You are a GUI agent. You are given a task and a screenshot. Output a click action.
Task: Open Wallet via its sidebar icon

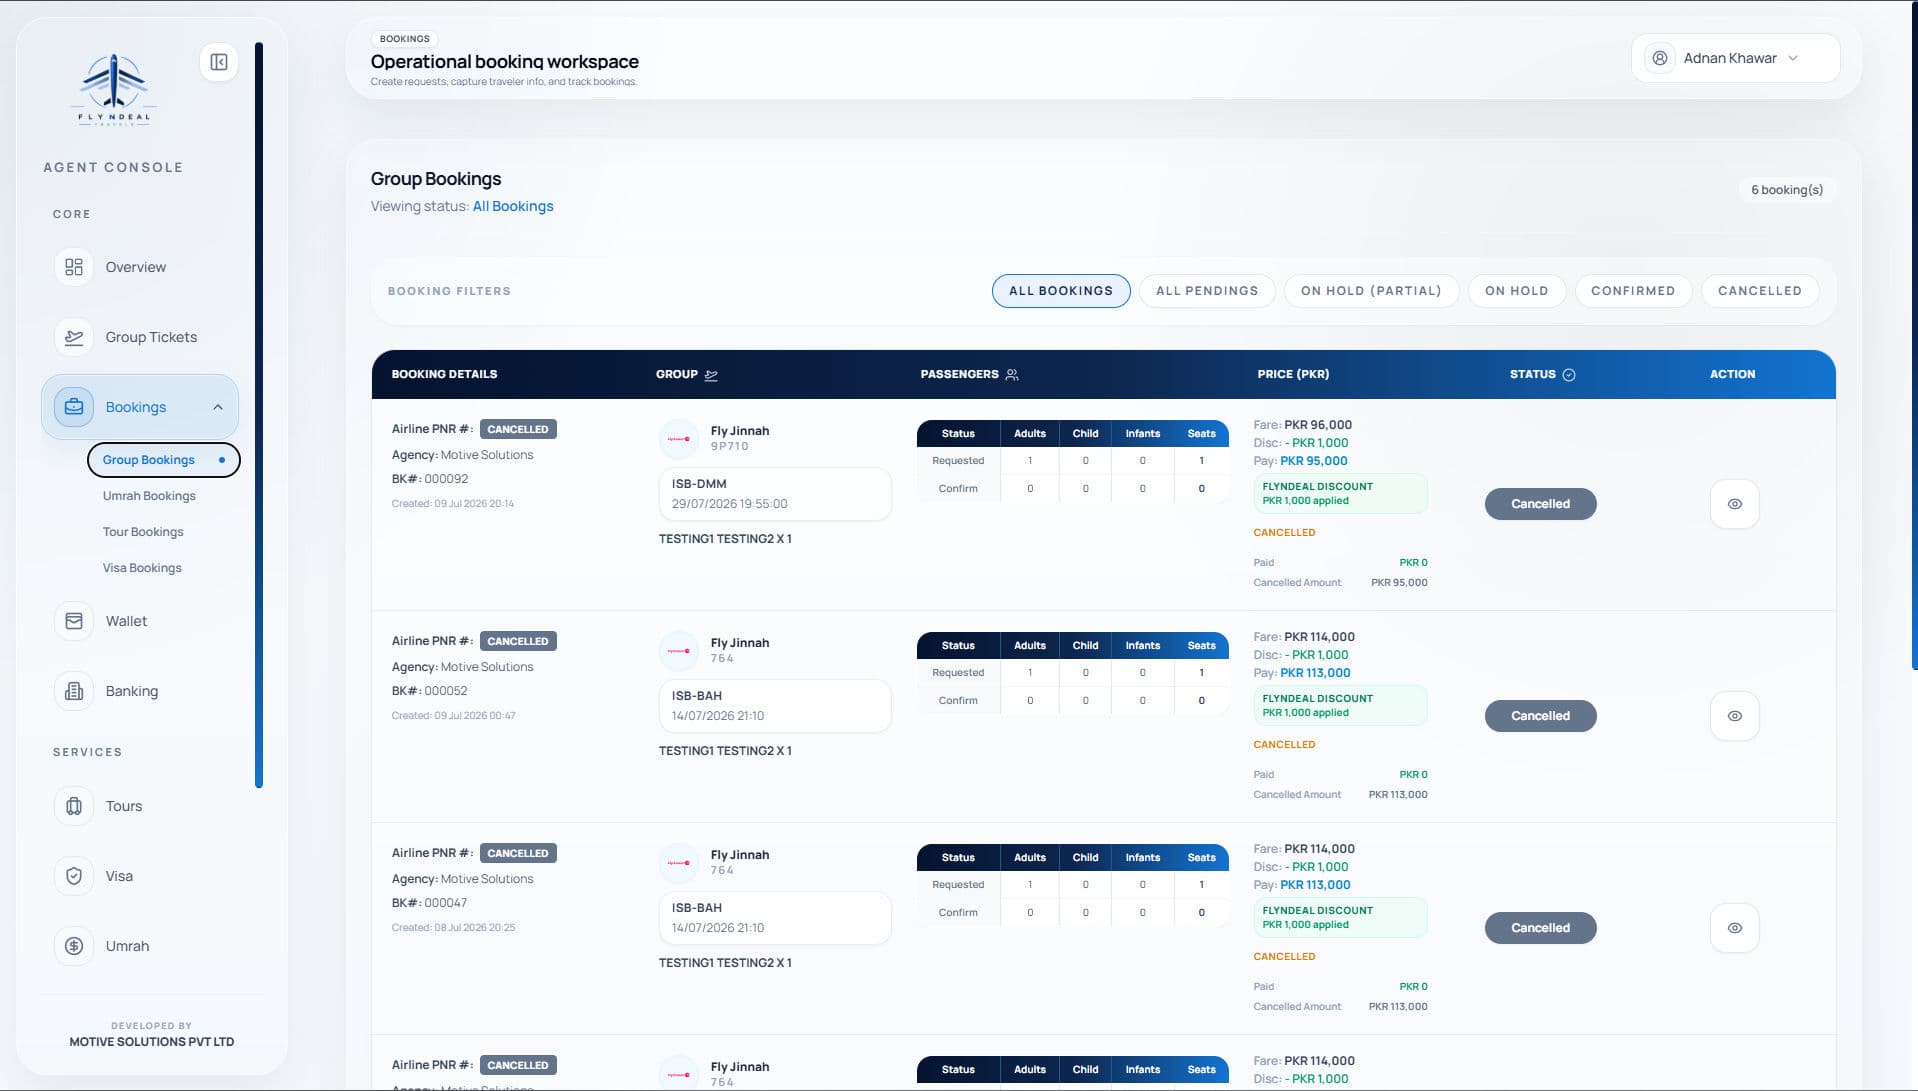point(74,621)
